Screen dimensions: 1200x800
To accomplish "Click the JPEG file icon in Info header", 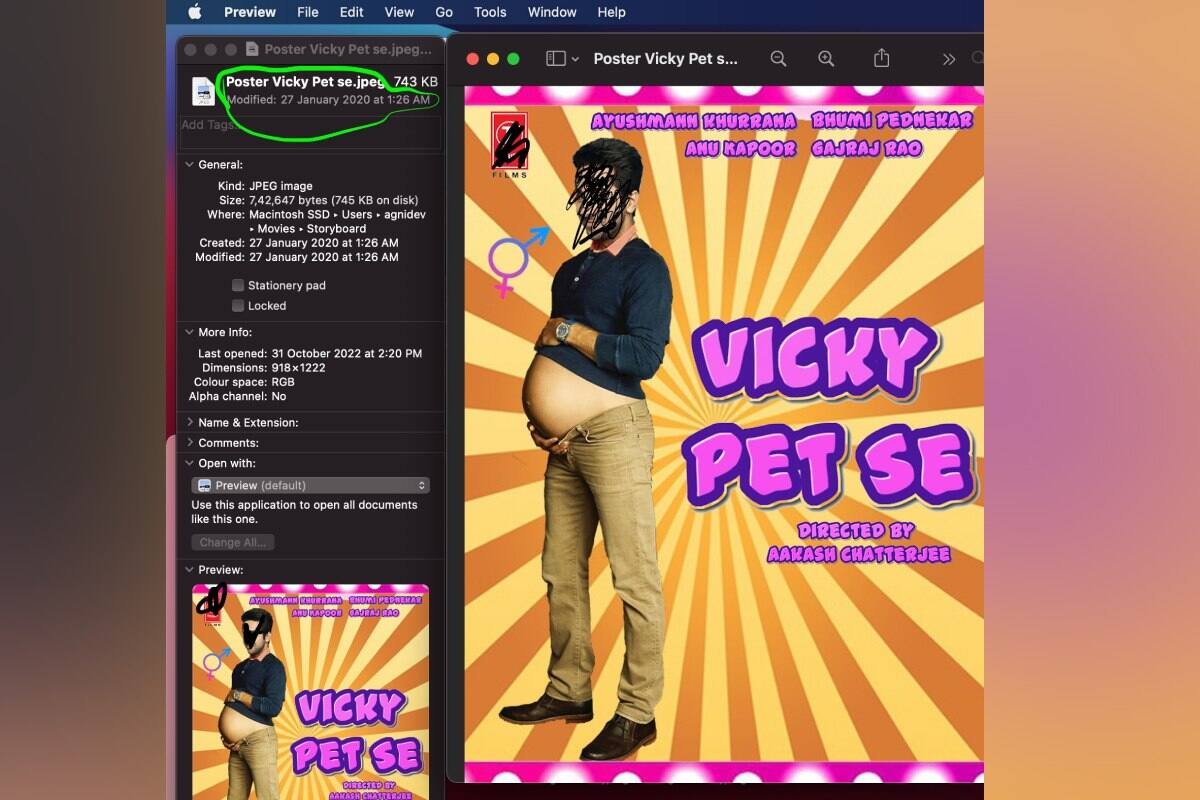I will pos(203,91).
